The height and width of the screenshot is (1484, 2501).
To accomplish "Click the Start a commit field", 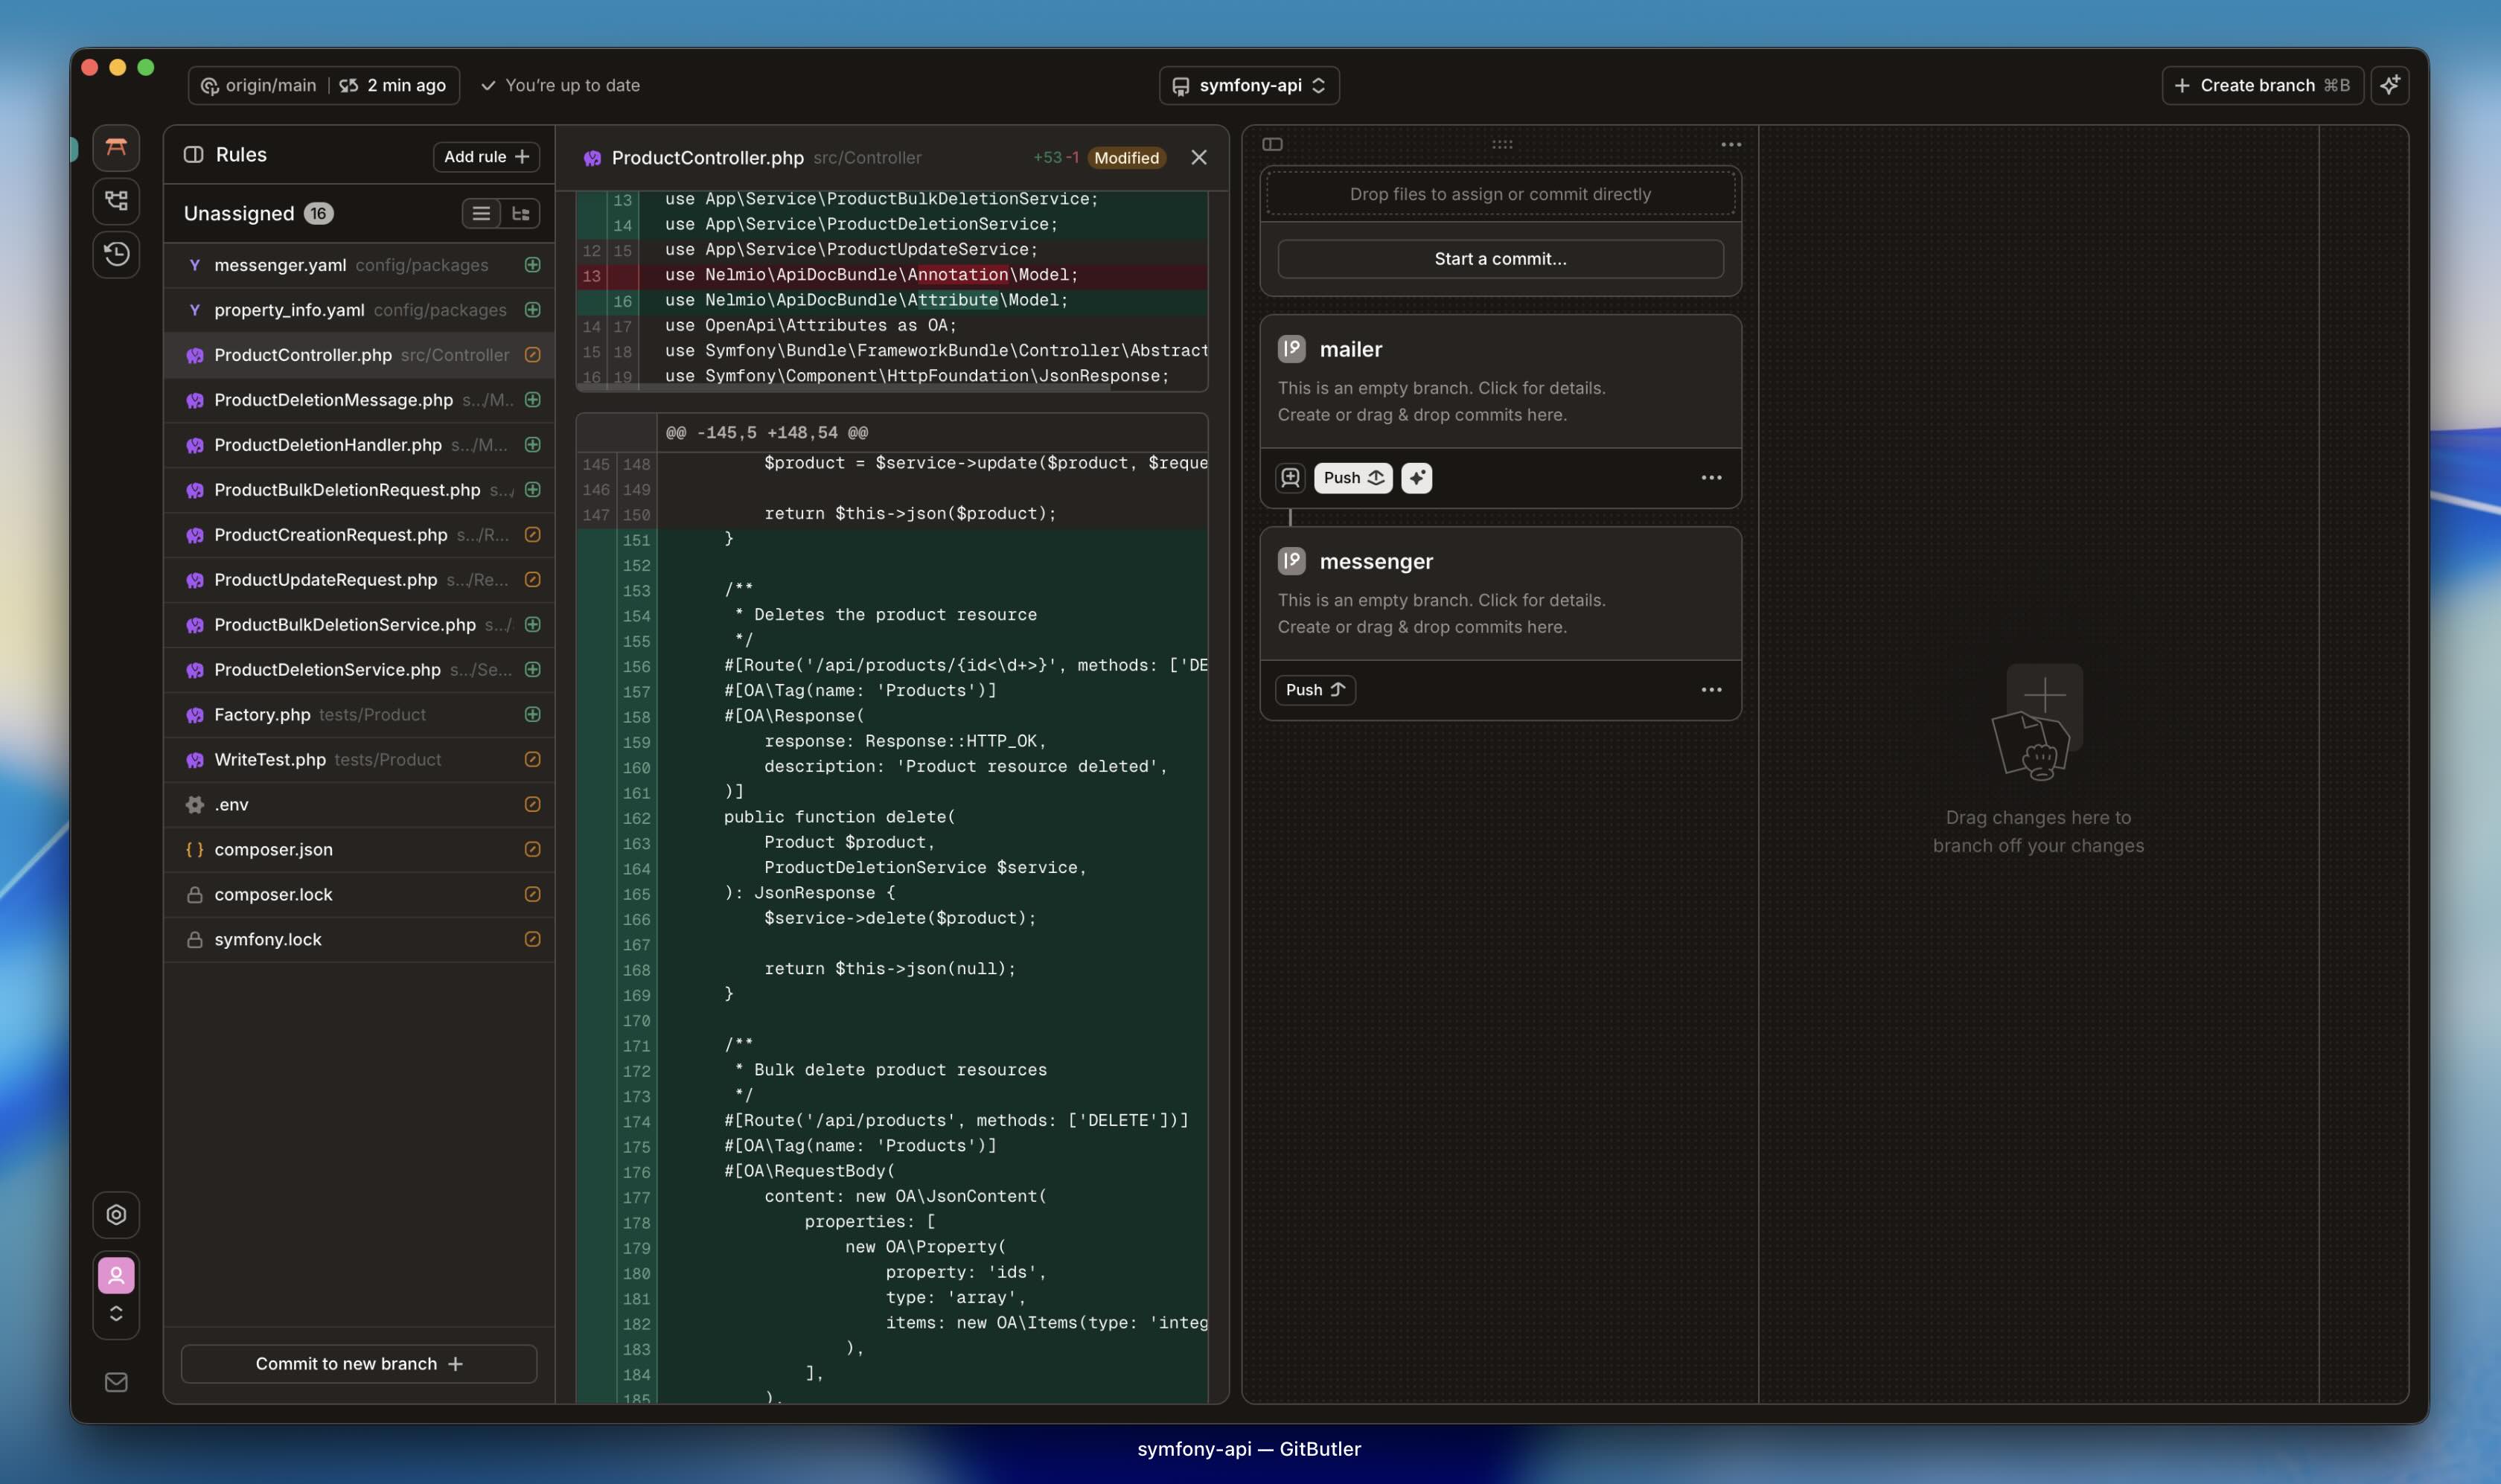I will click(1500, 259).
